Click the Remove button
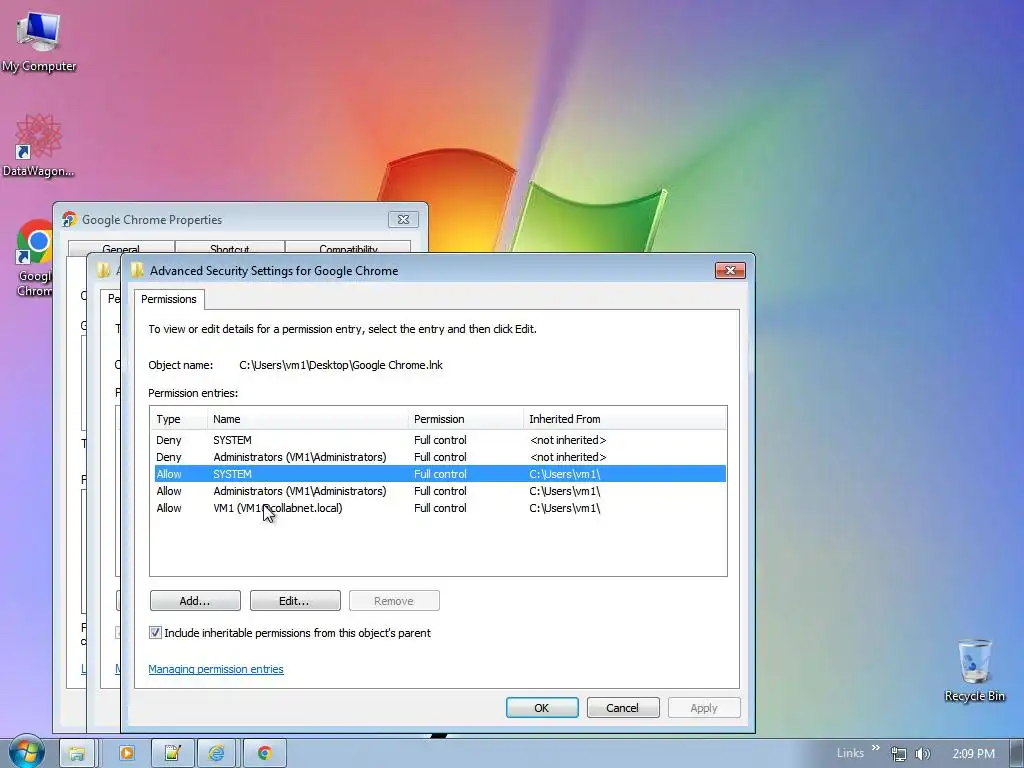 pos(394,601)
